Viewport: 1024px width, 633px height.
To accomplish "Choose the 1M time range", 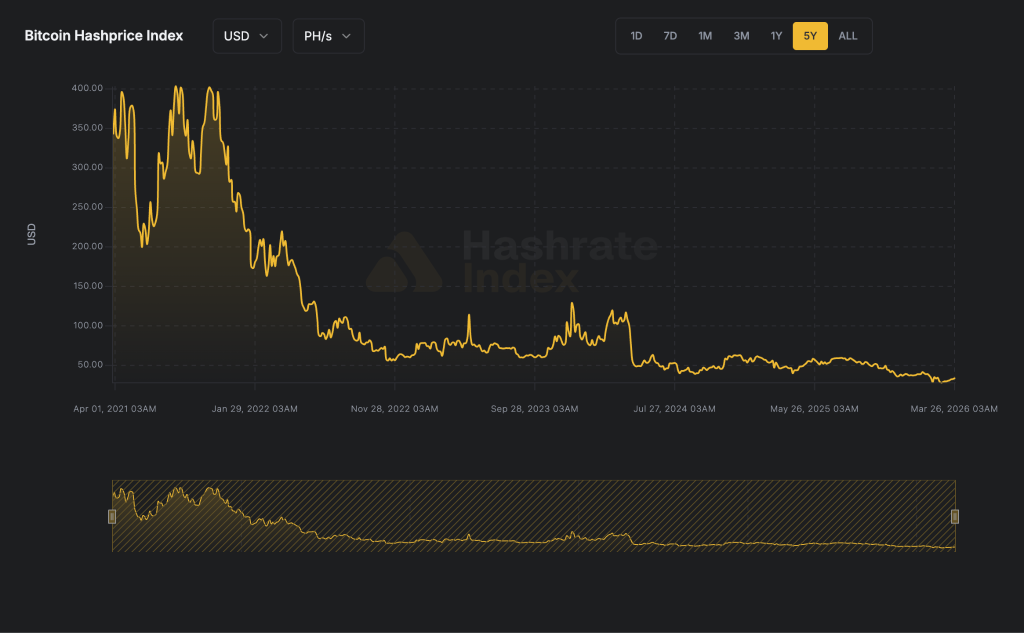I will pos(705,36).
